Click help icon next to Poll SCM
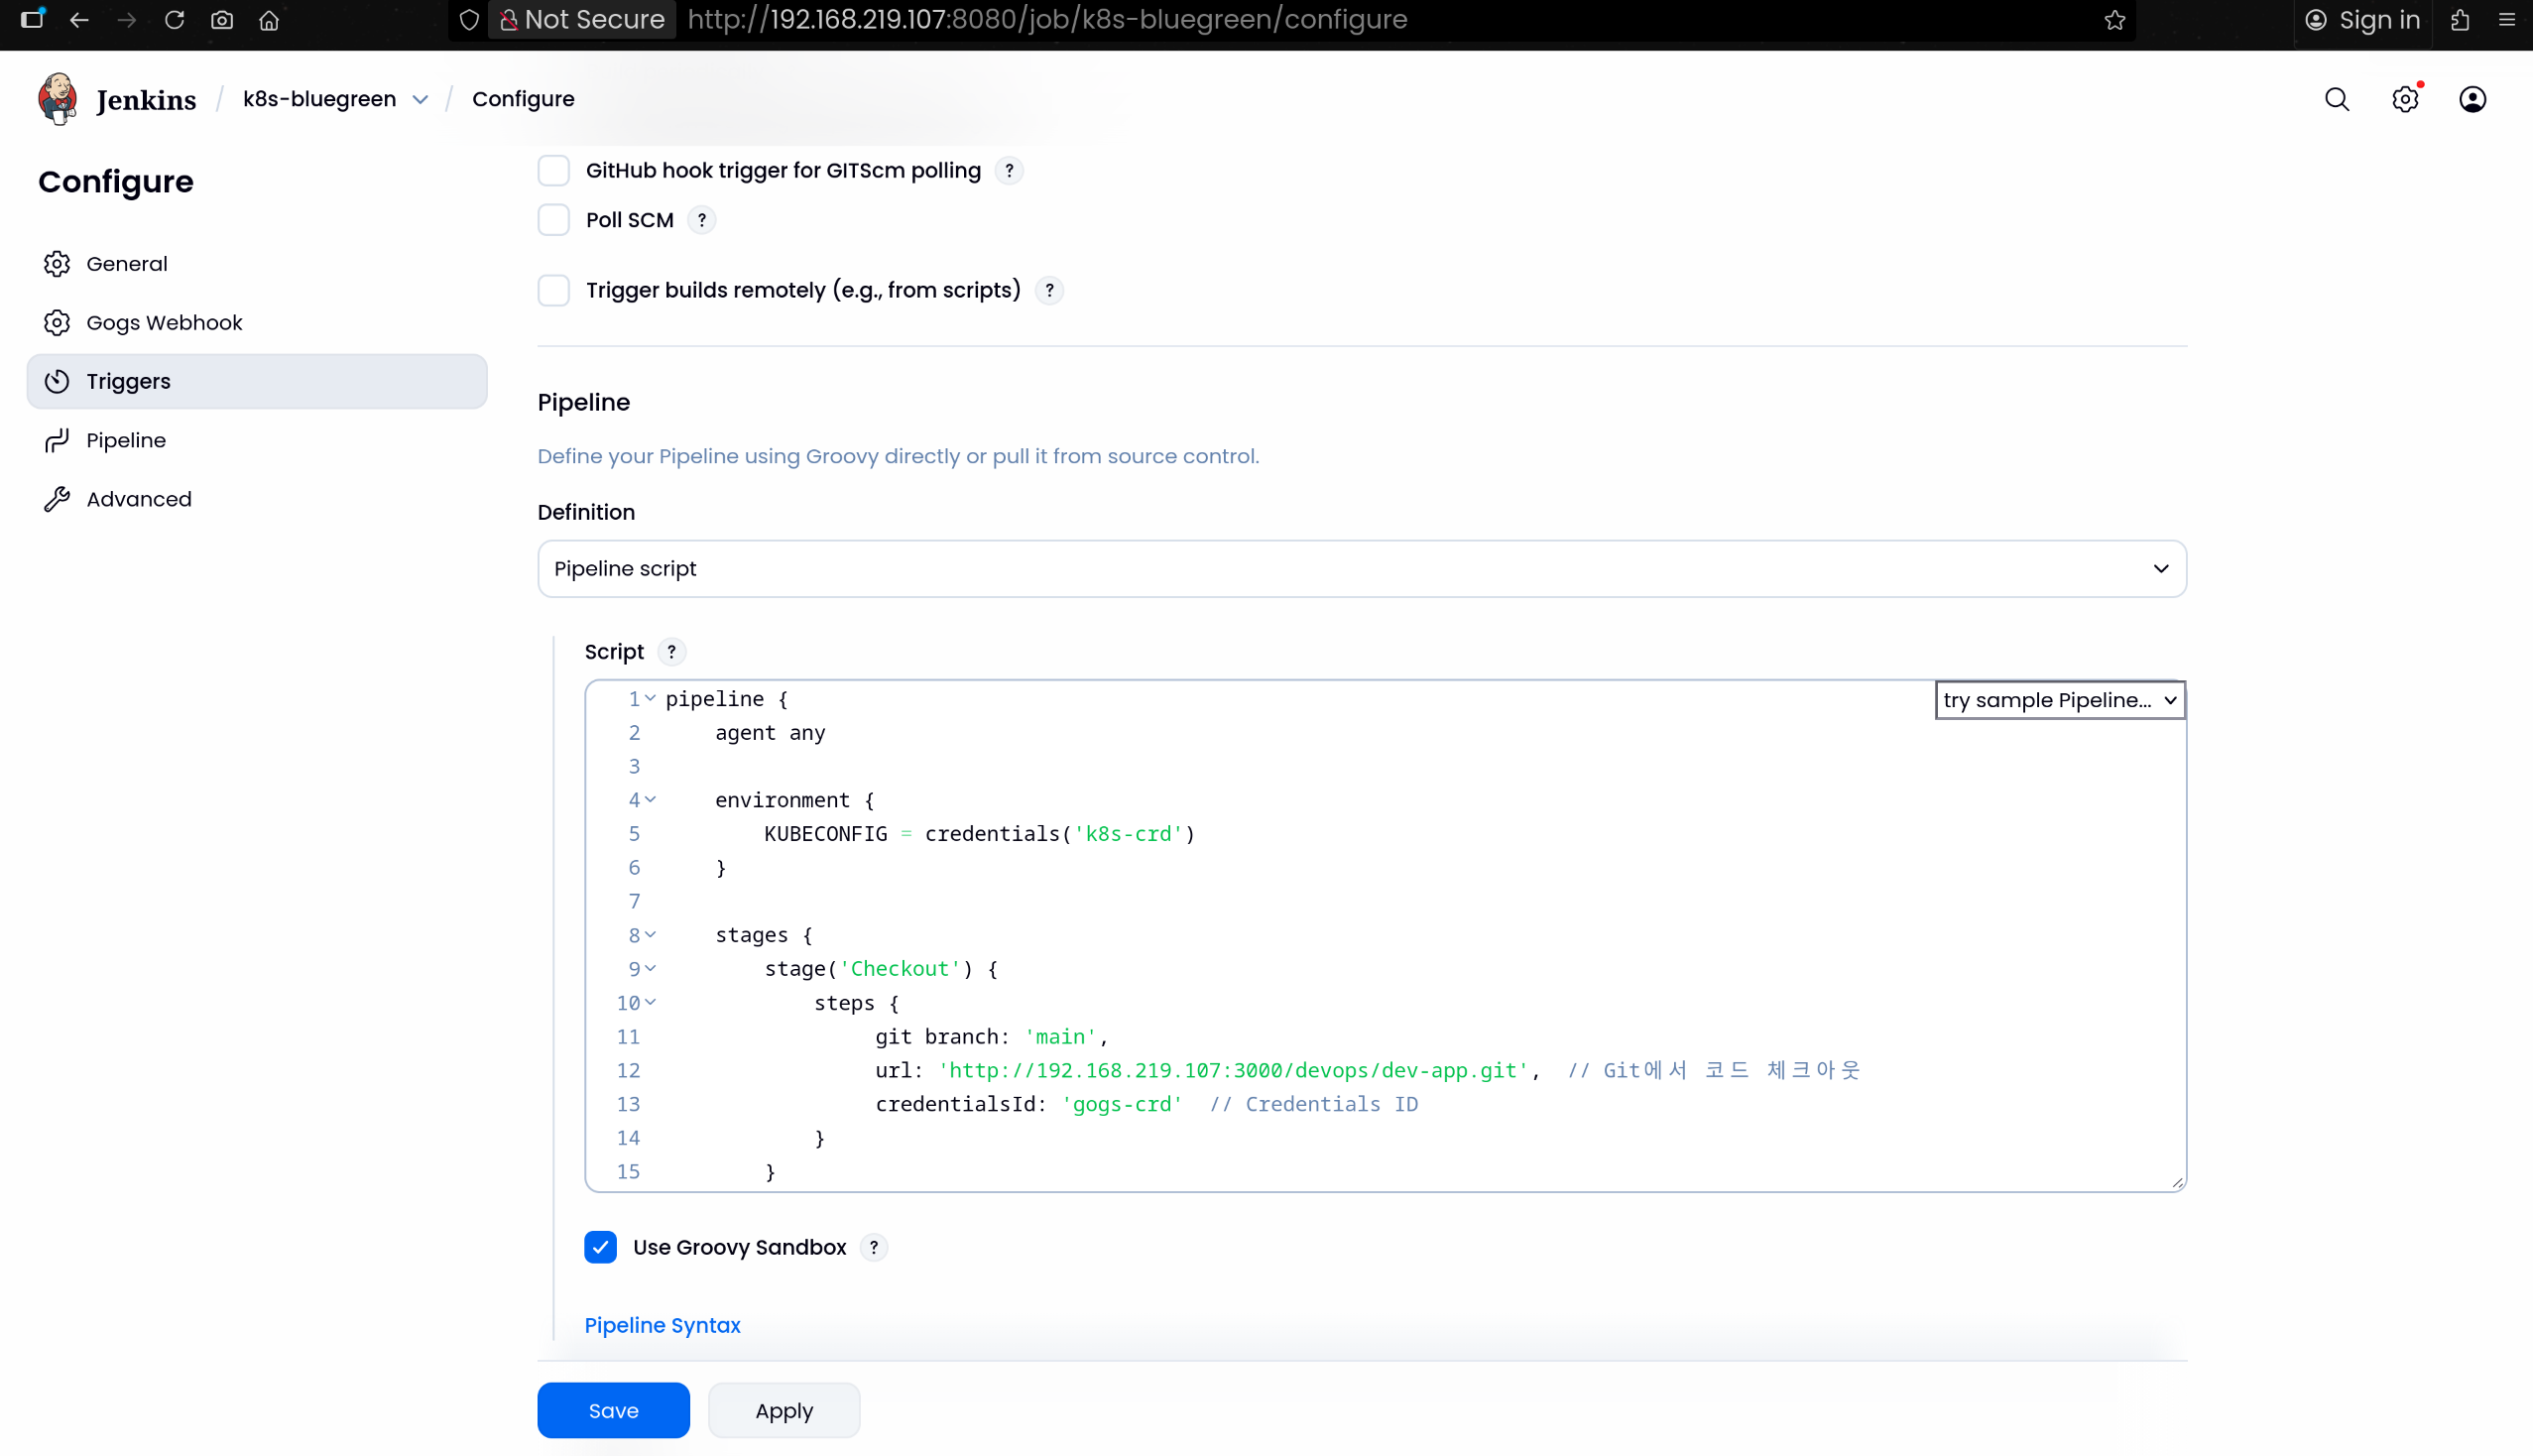2533x1456 pixels. (x=702, y=220)
